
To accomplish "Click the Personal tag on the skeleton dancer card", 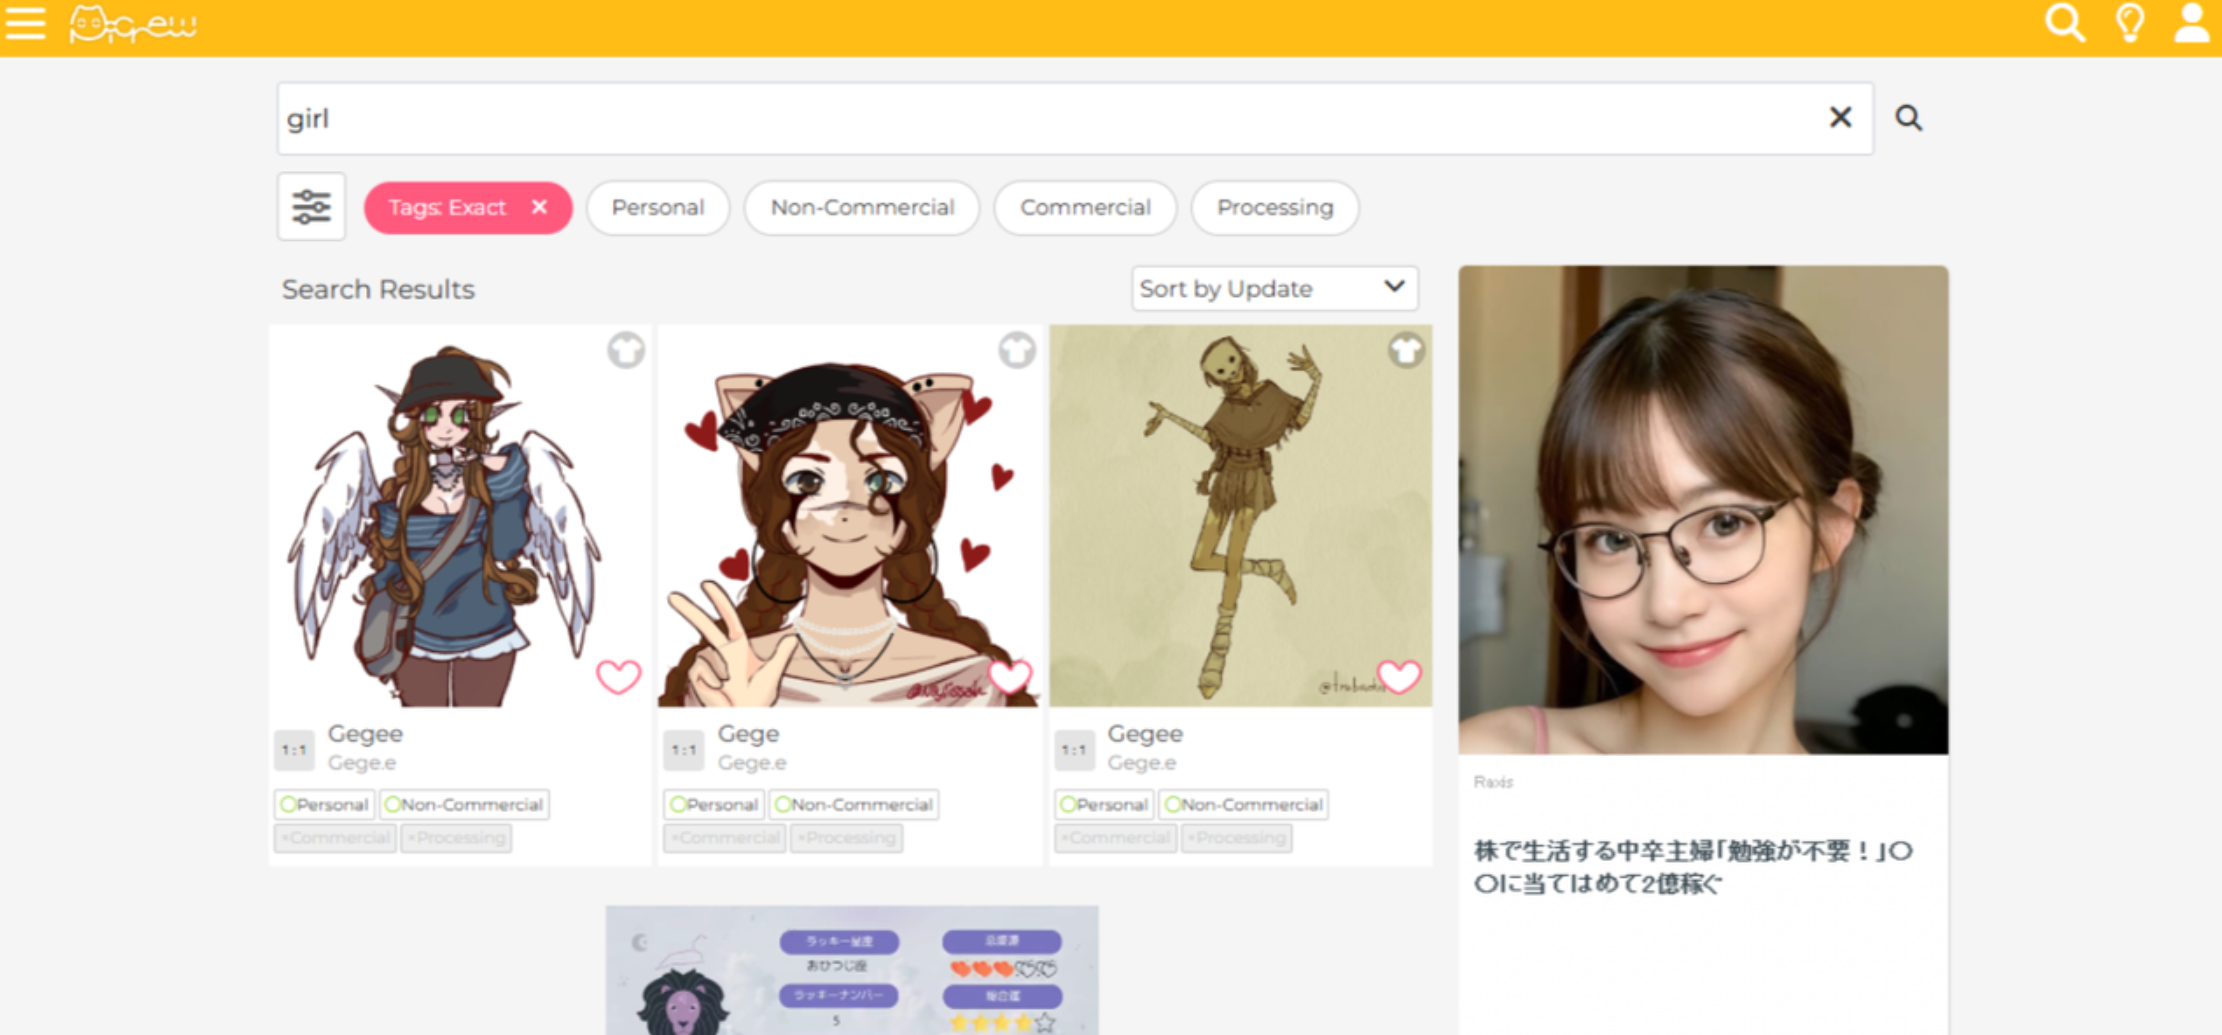I will [x=1104, y=805].
